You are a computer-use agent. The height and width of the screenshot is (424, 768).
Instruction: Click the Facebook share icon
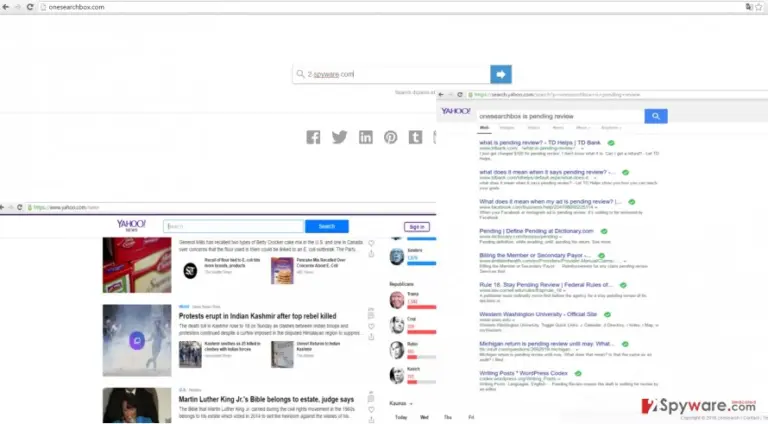[313, 137]
